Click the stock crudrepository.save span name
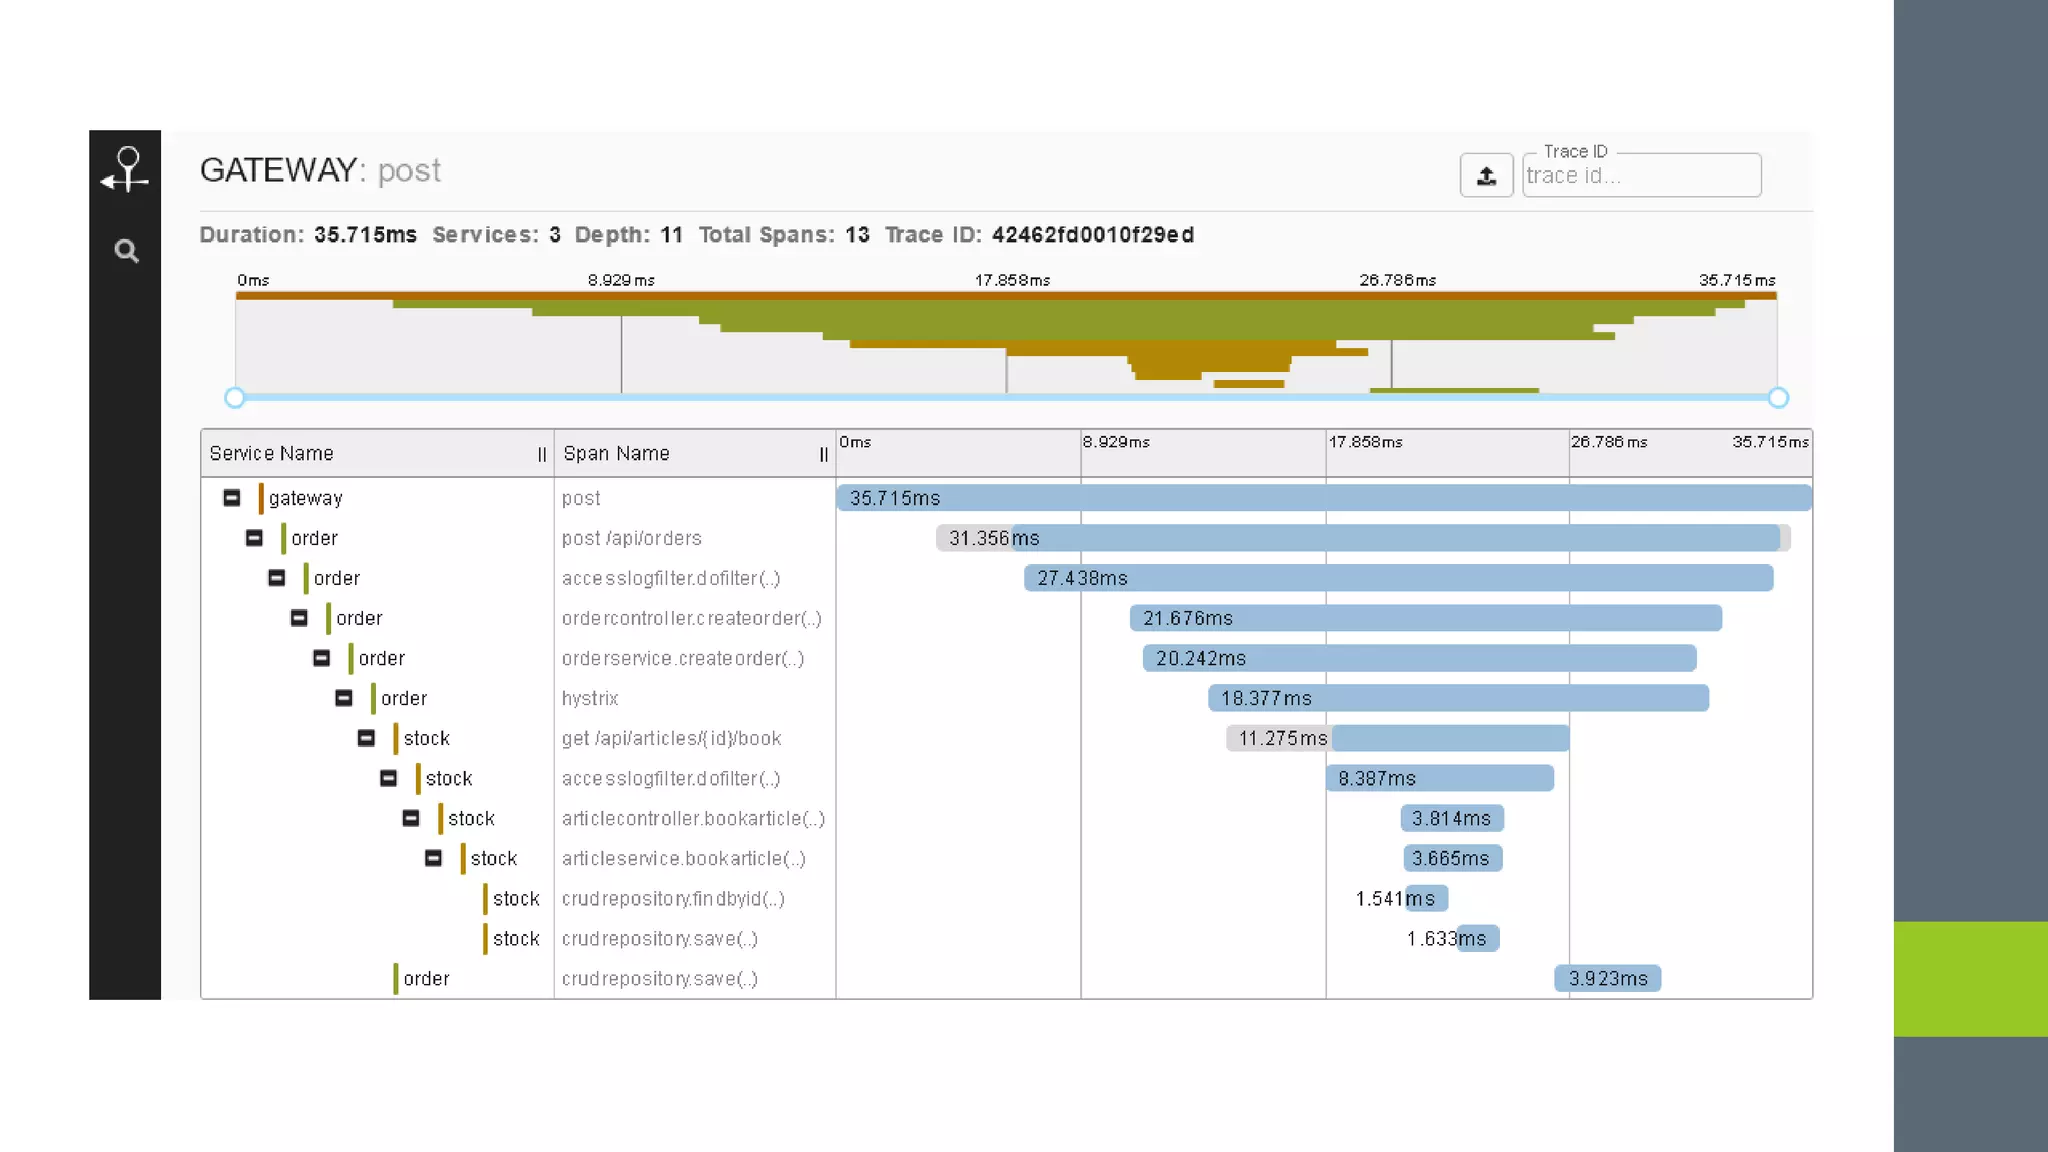Viewport: 2048px width, 1152px height. tap(659, 938)
